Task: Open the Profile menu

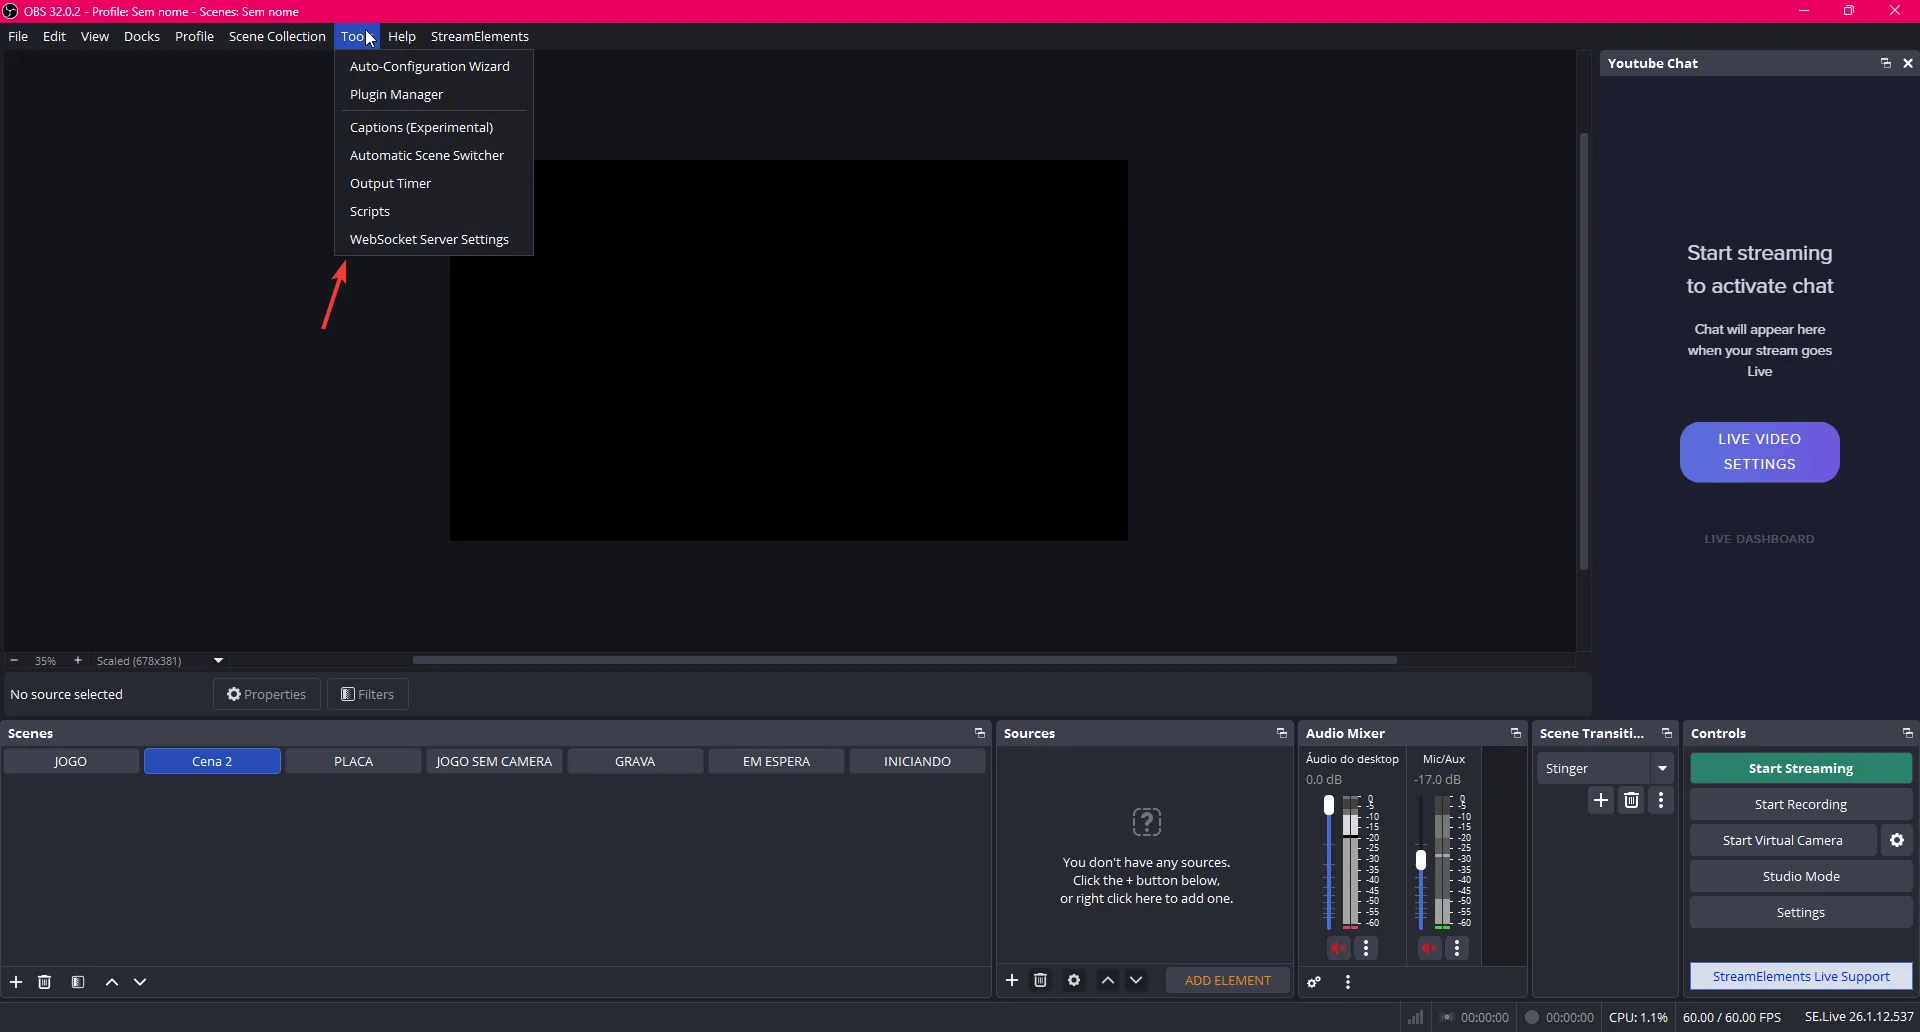Action: pyautogui.click(x=195, y=36)
